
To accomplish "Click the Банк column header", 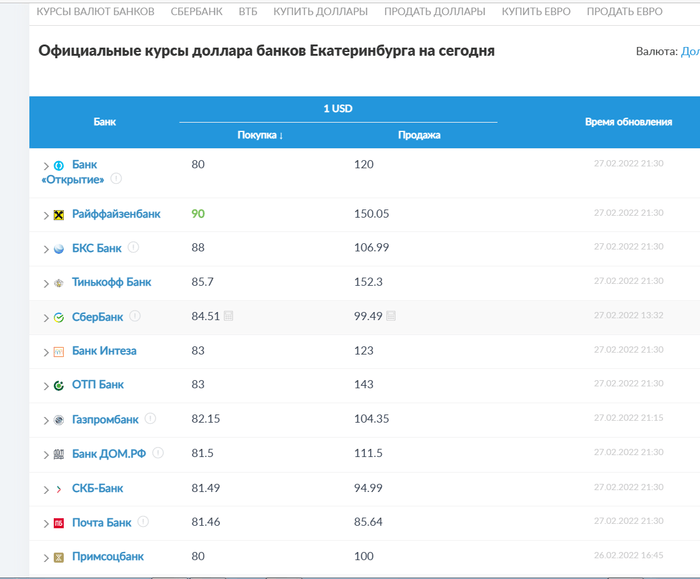I will tap(104, 122).
